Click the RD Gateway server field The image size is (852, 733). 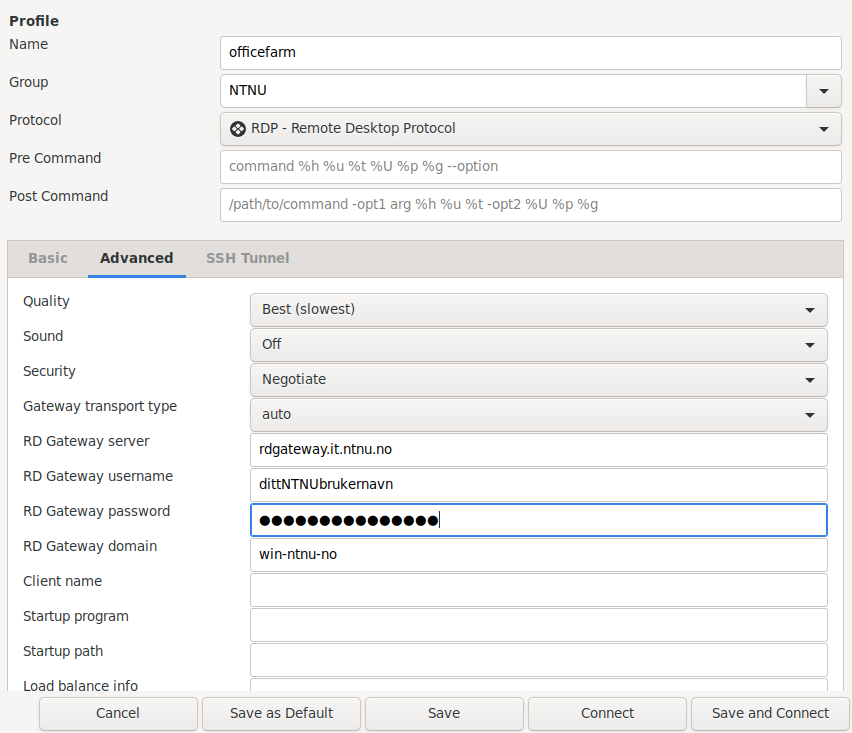pos(538,450)
